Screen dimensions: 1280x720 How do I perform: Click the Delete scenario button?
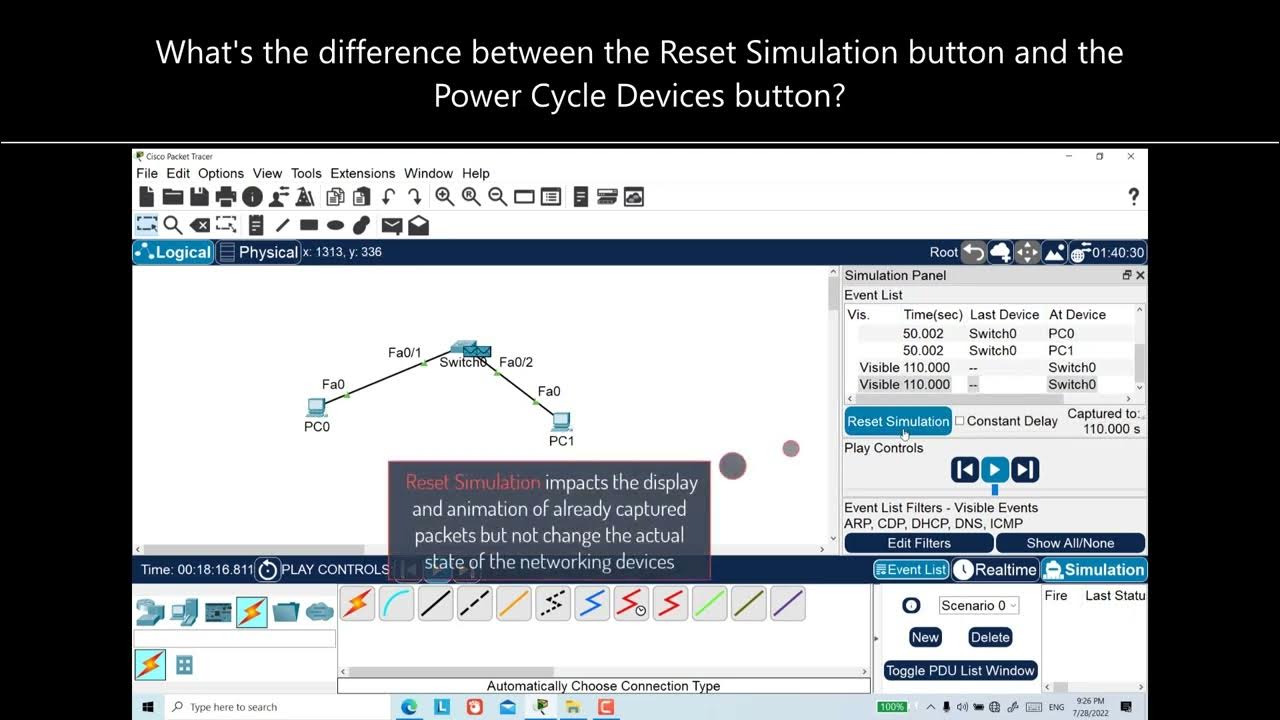click(990, 637)
